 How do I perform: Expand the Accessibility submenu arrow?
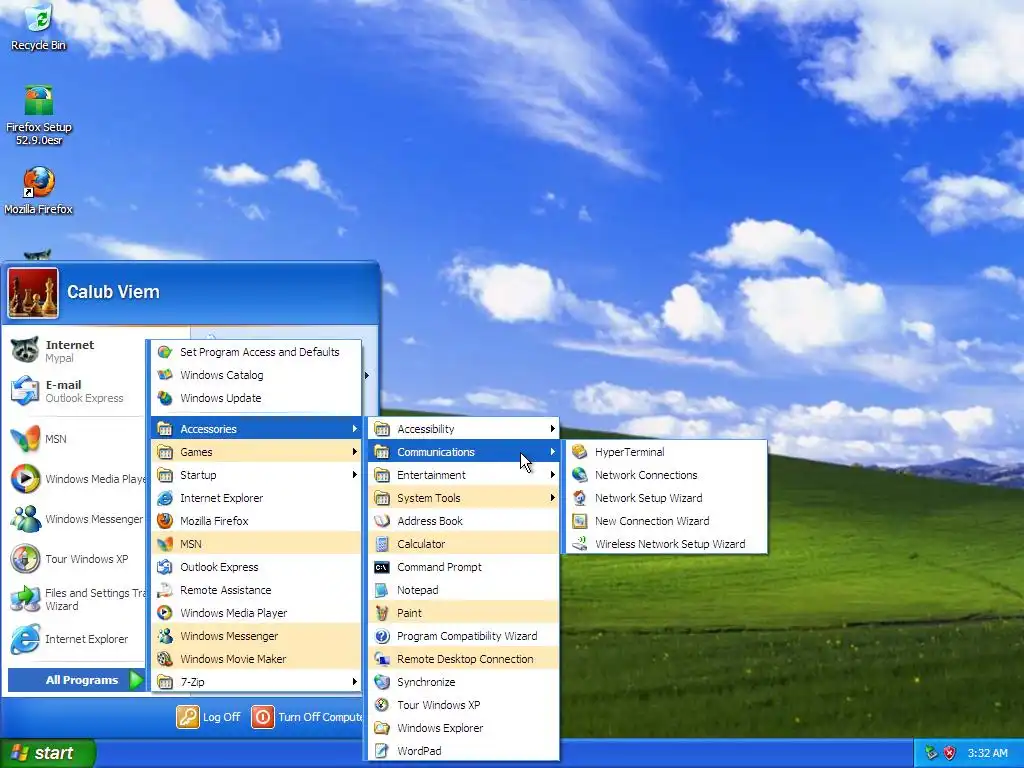[552, 429]
